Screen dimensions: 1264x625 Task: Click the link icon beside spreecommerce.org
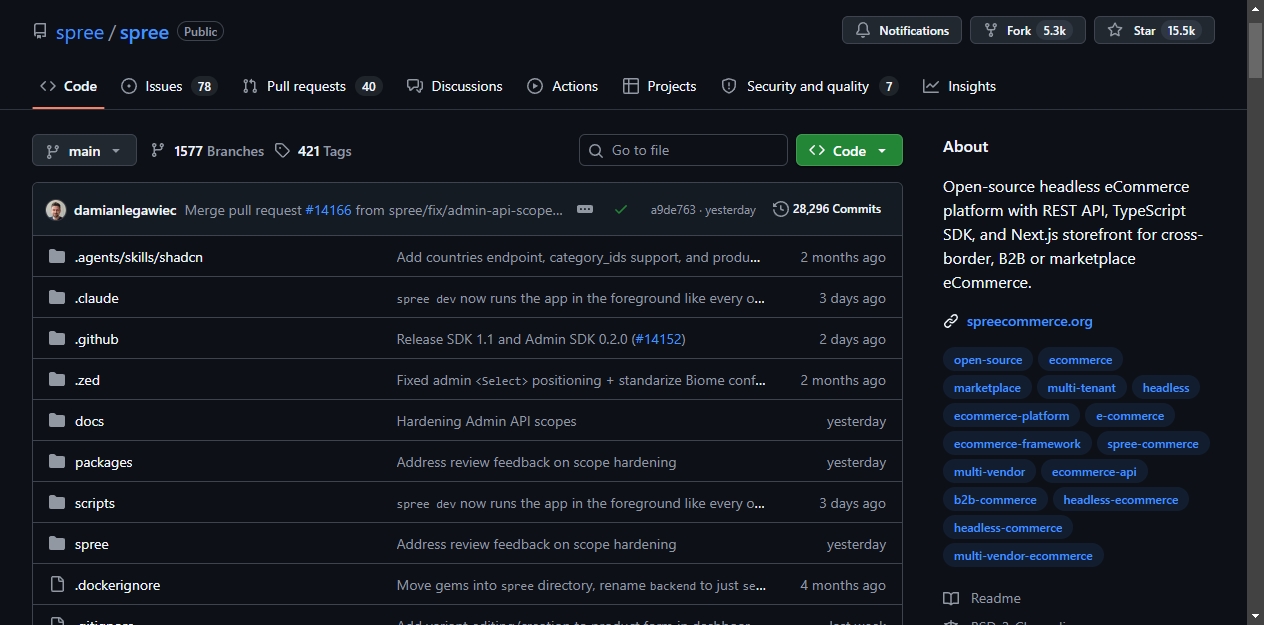[x=951, y=321]
